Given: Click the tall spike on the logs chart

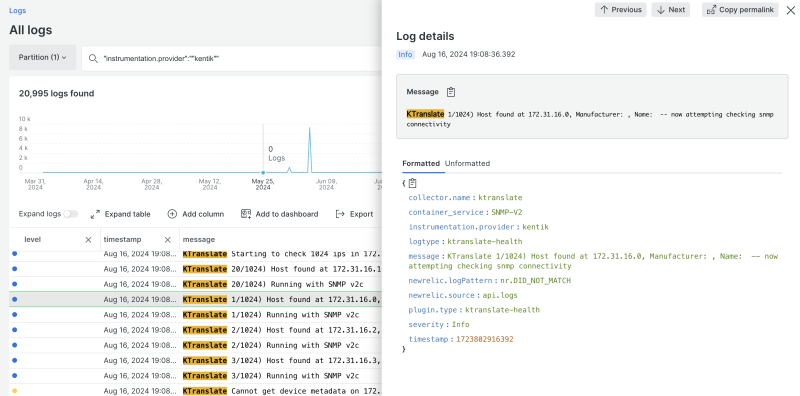Looking at the screenshot, I should pos(309,150).
